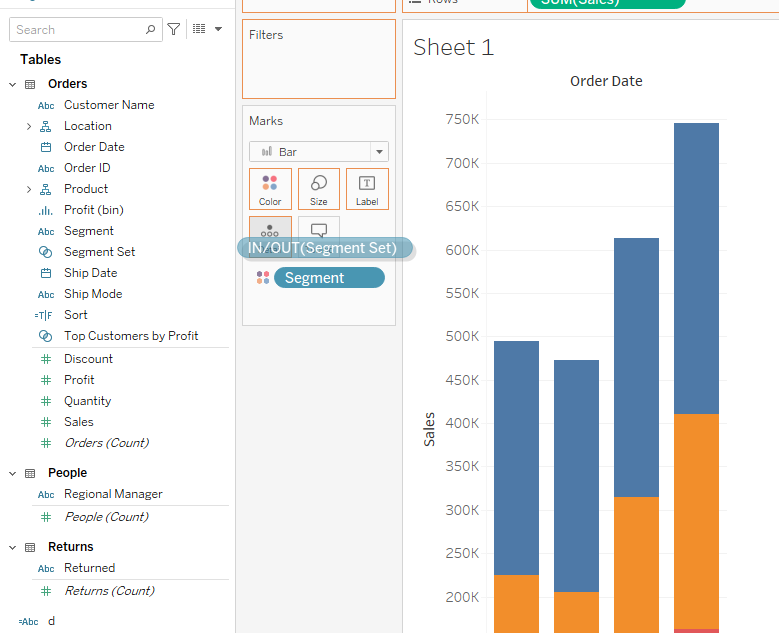Click the SUM(Sales) pill on Rows

pyautogui.click(x=607, y=3)
